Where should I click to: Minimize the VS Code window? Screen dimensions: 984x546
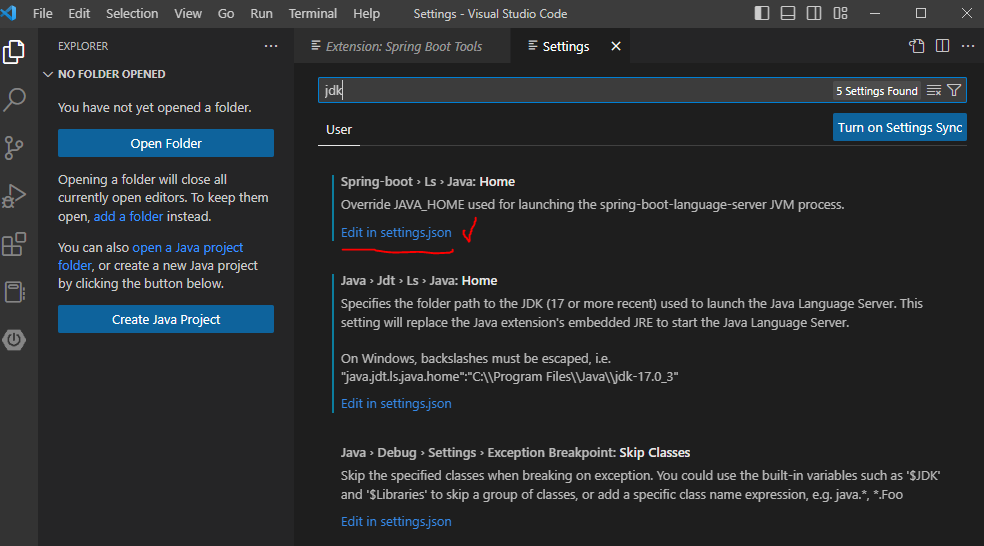[x=875, y=13]
